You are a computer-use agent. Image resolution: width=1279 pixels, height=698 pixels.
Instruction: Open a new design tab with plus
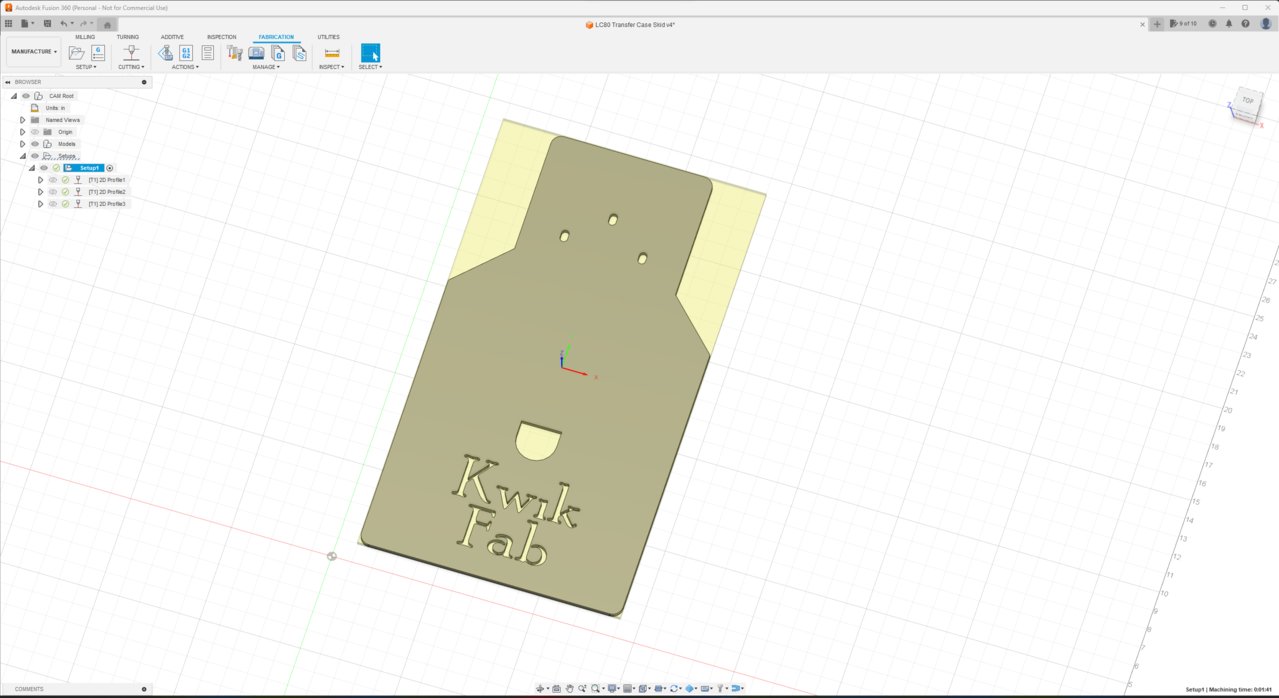click(1157, 24)
